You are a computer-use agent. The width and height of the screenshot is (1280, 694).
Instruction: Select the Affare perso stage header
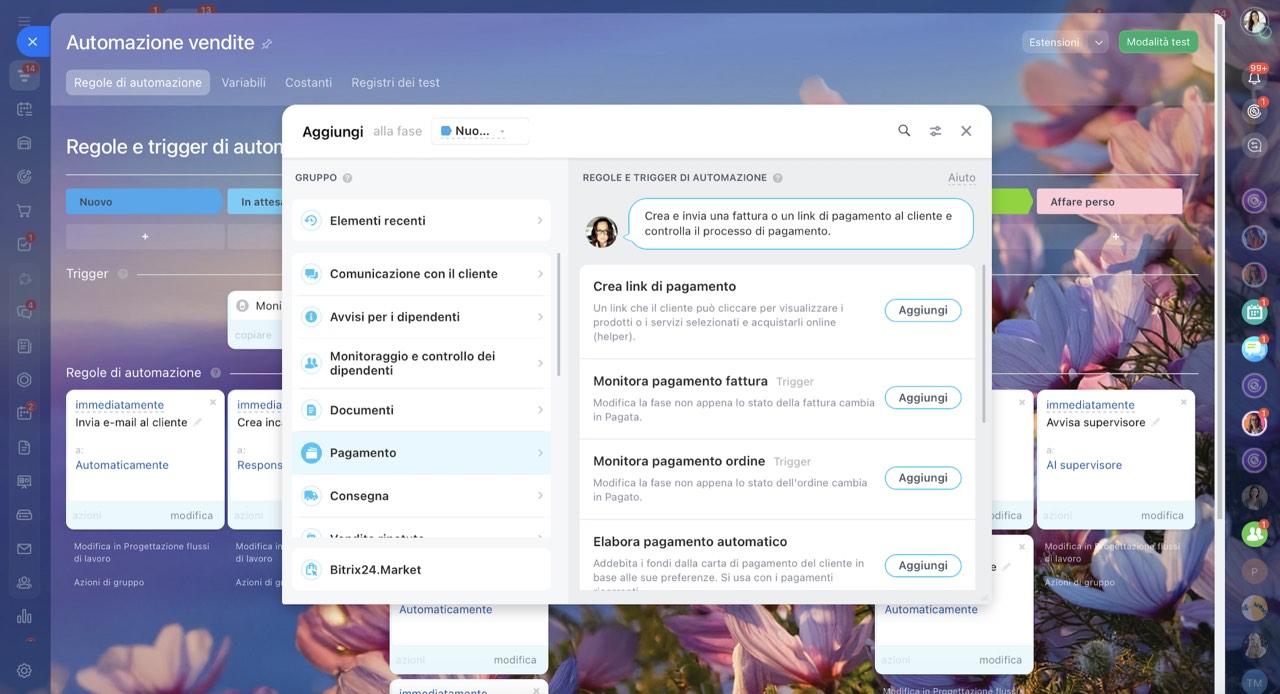1109,201
